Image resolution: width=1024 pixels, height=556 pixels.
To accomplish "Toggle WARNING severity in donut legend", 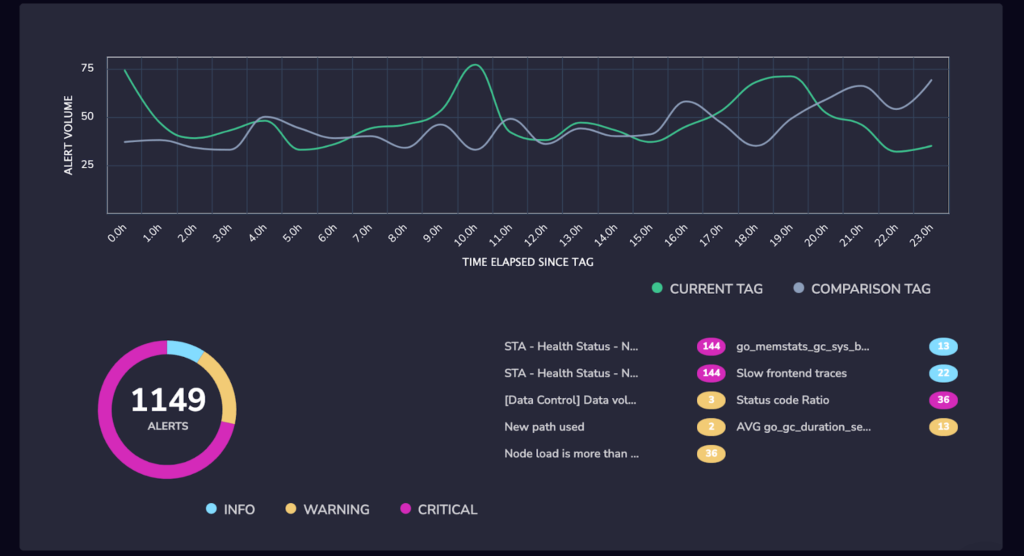I will (327, 509).
